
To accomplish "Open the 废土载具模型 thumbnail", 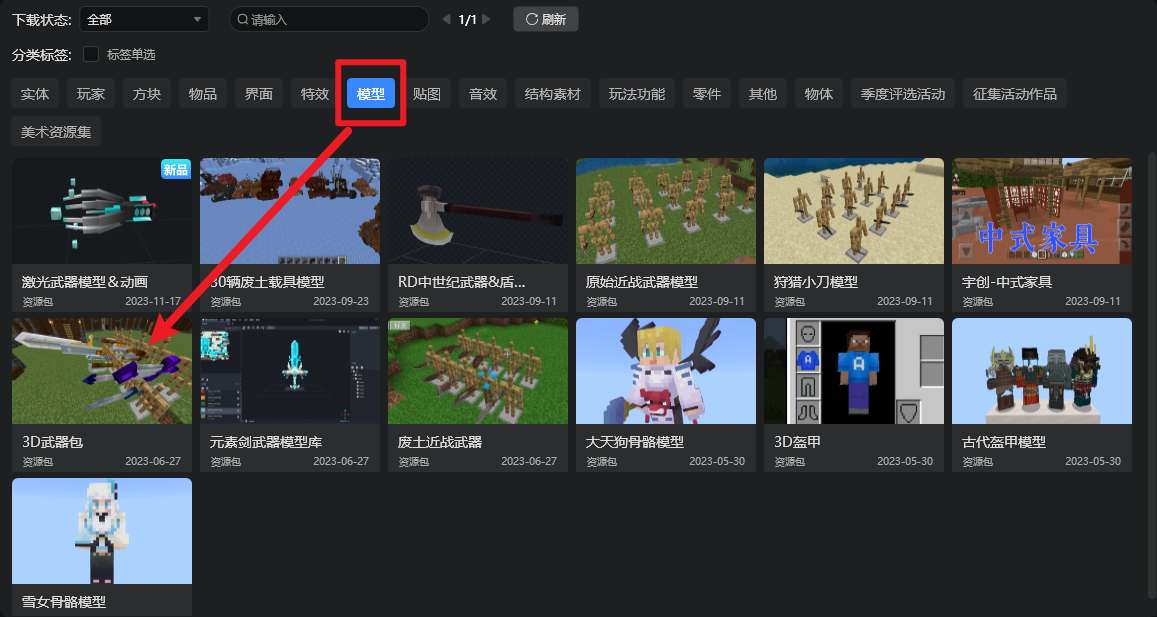I will point(290,211).
